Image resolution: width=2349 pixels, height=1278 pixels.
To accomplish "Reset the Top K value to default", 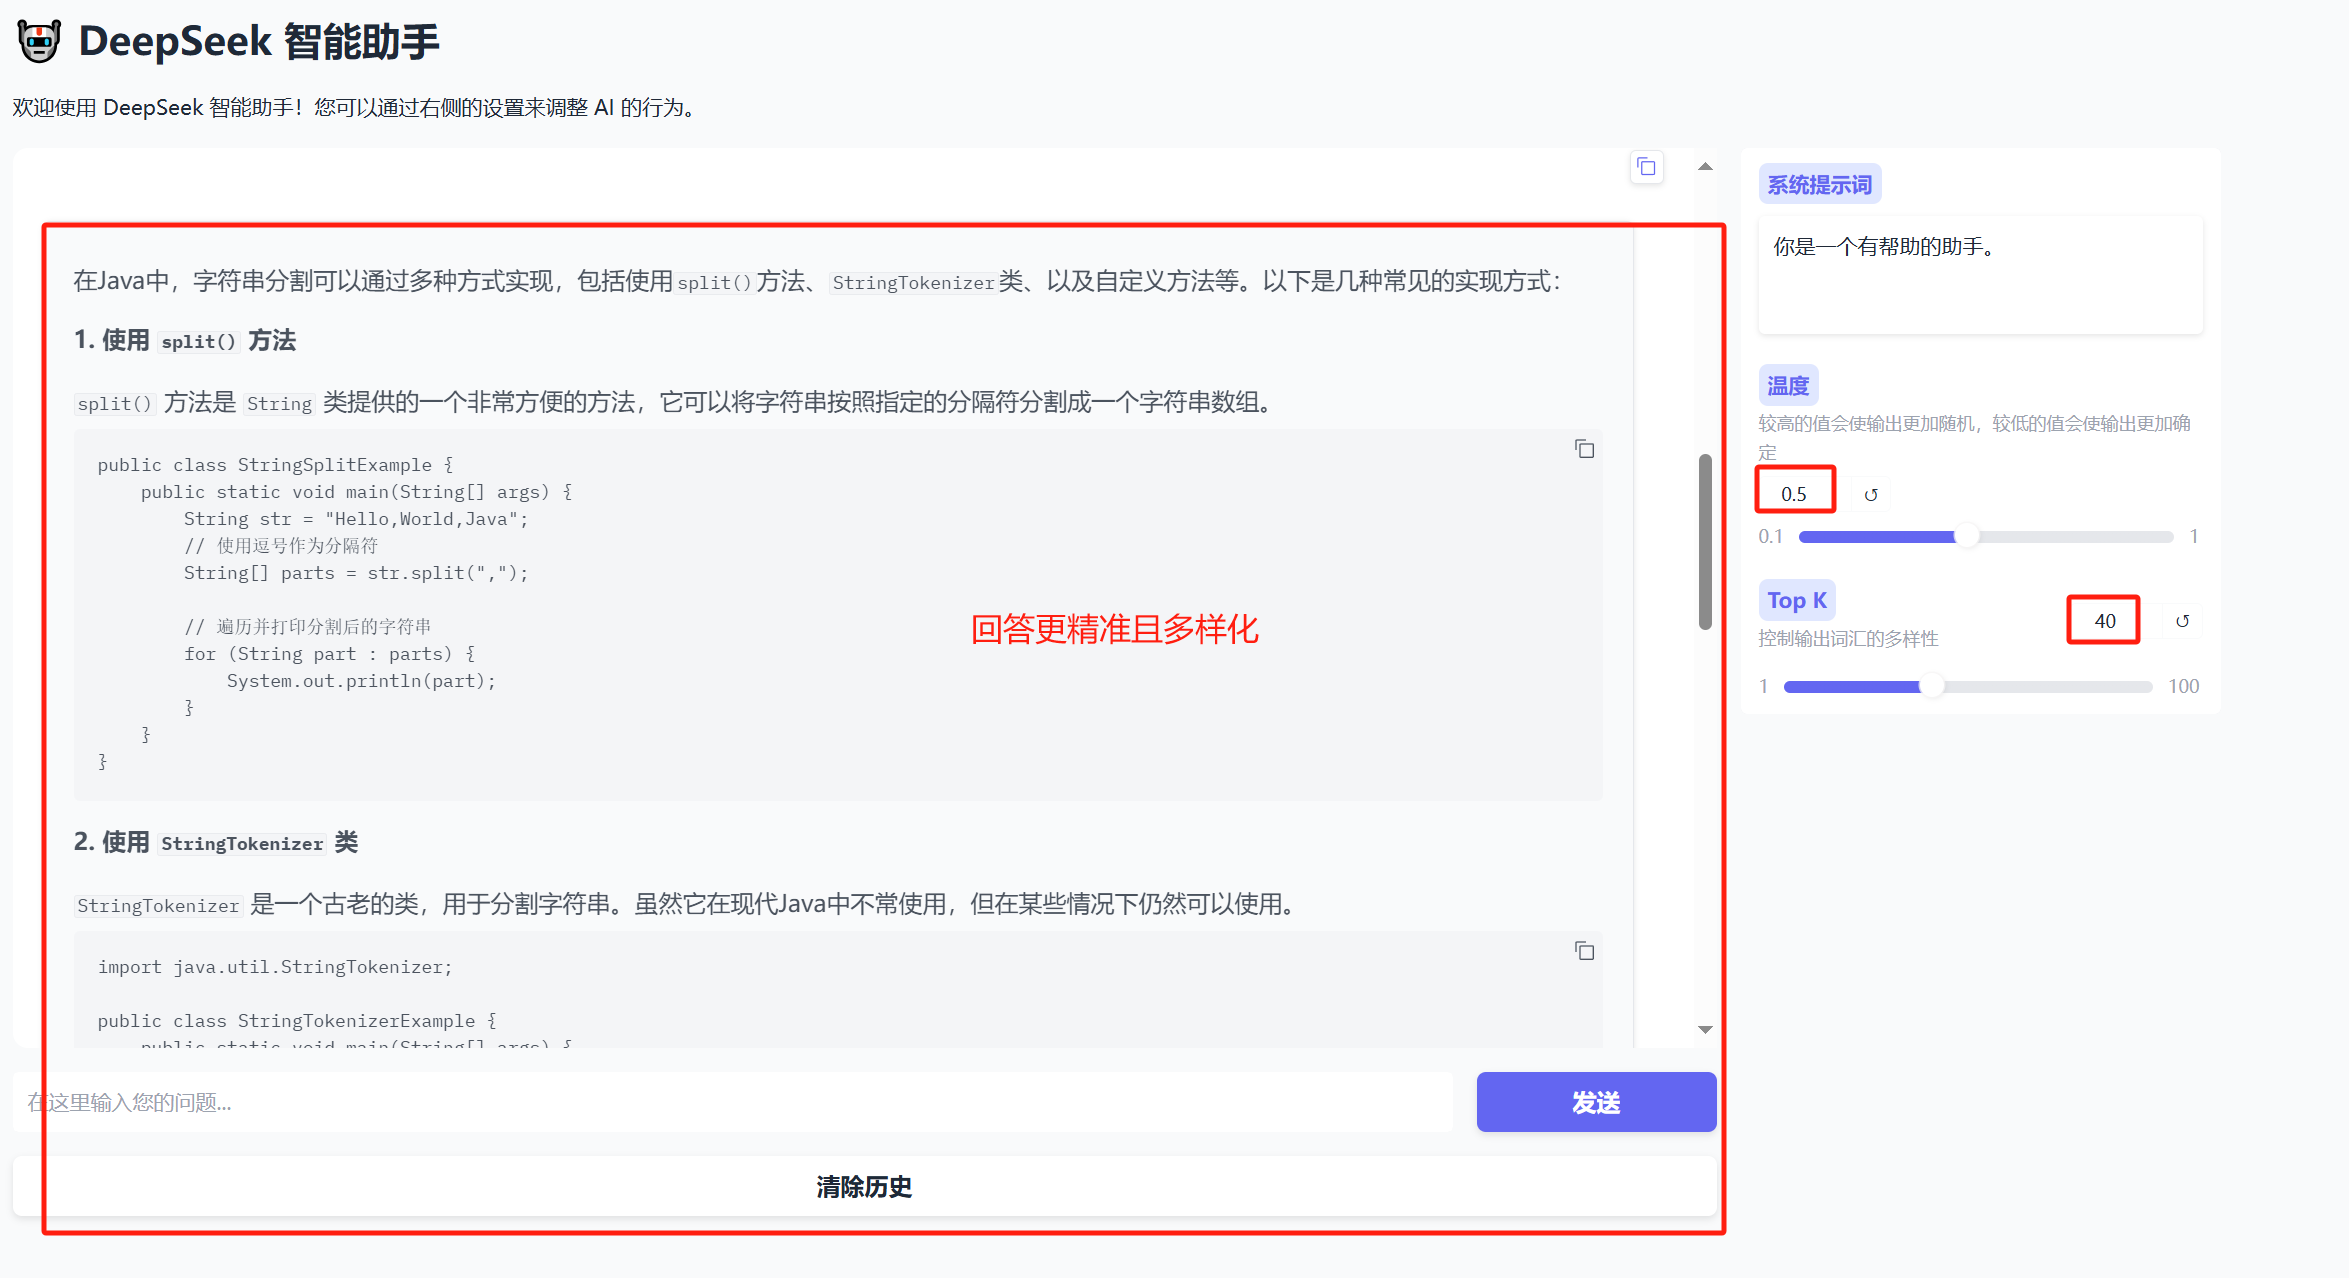I will coord(2182,621).
